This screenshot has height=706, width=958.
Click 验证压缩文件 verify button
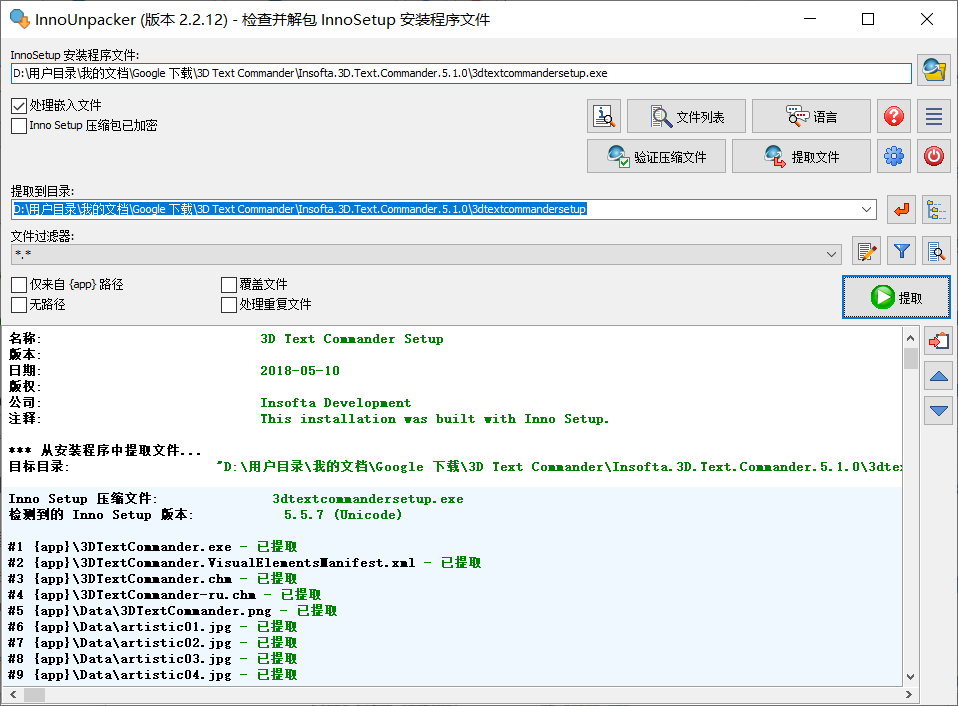656,156
